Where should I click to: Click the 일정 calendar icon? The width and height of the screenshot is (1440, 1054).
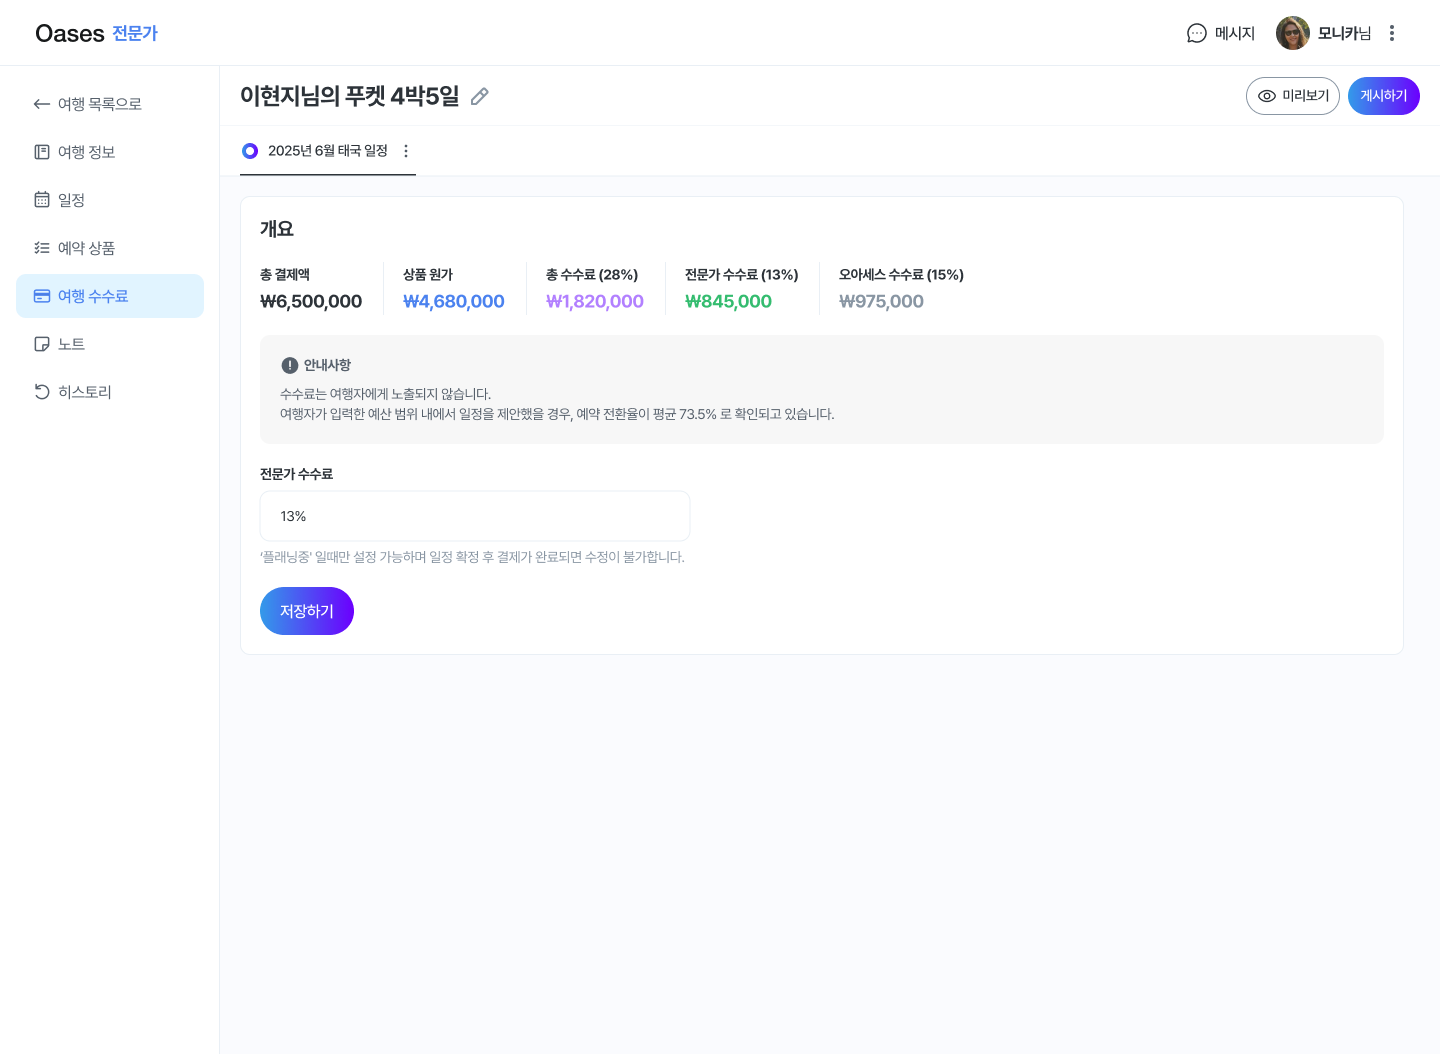click(x=42, y=200)
